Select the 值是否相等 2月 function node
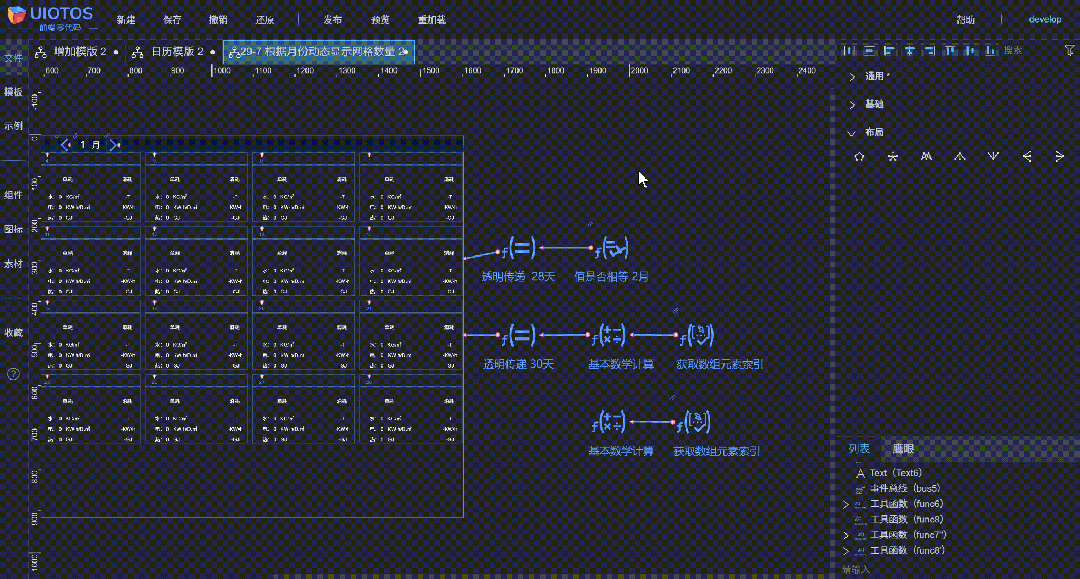 610,248
